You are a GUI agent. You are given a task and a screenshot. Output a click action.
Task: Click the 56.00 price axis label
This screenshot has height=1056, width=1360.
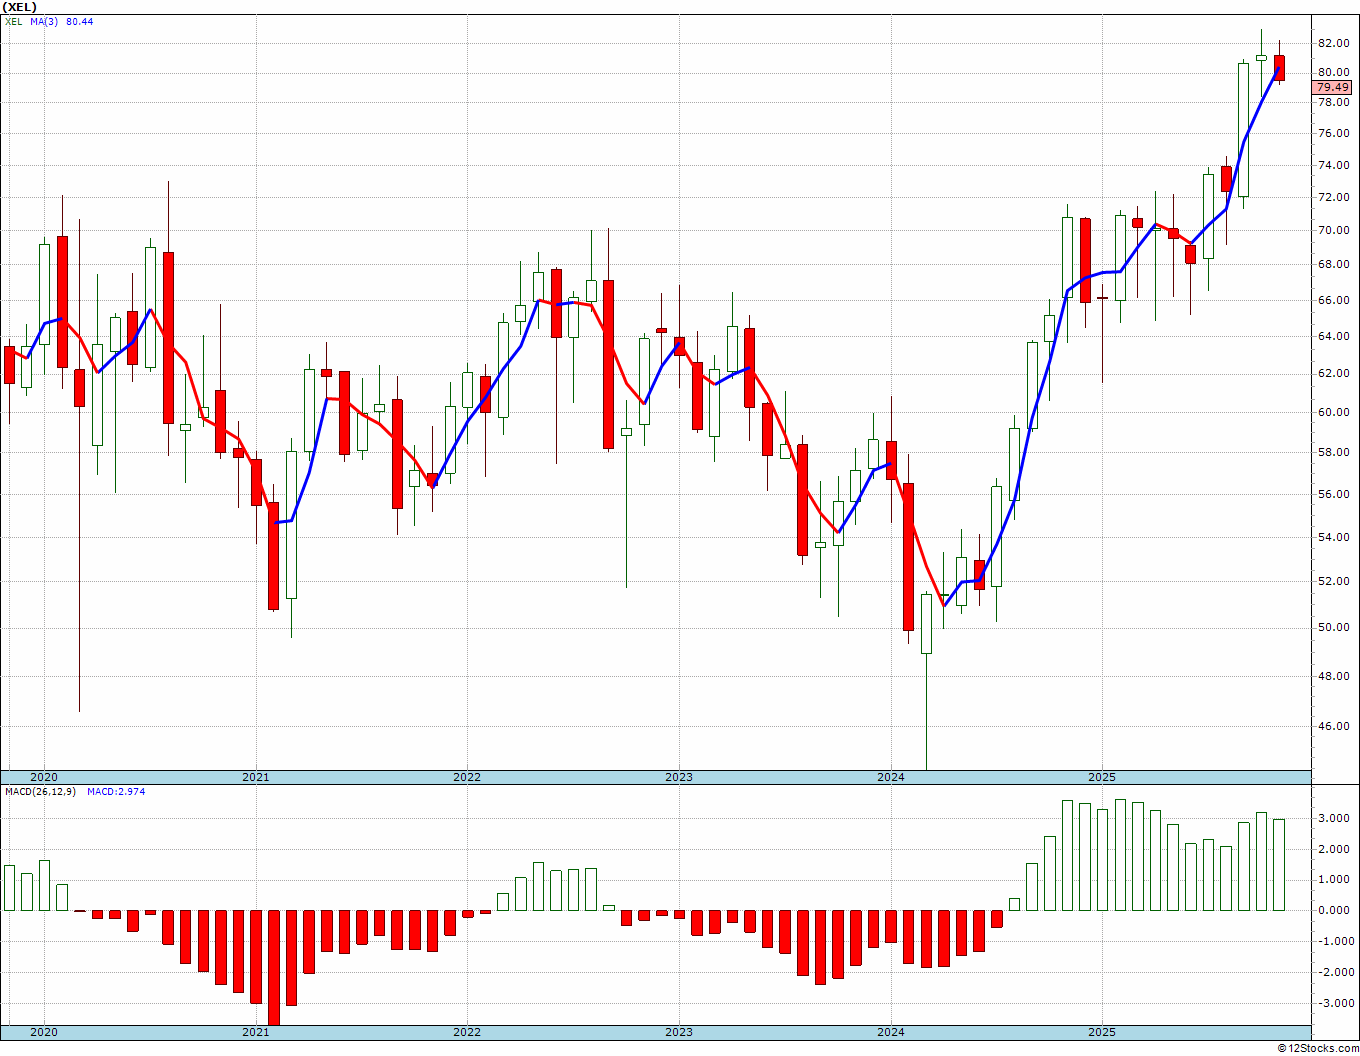pos(1333,494)
